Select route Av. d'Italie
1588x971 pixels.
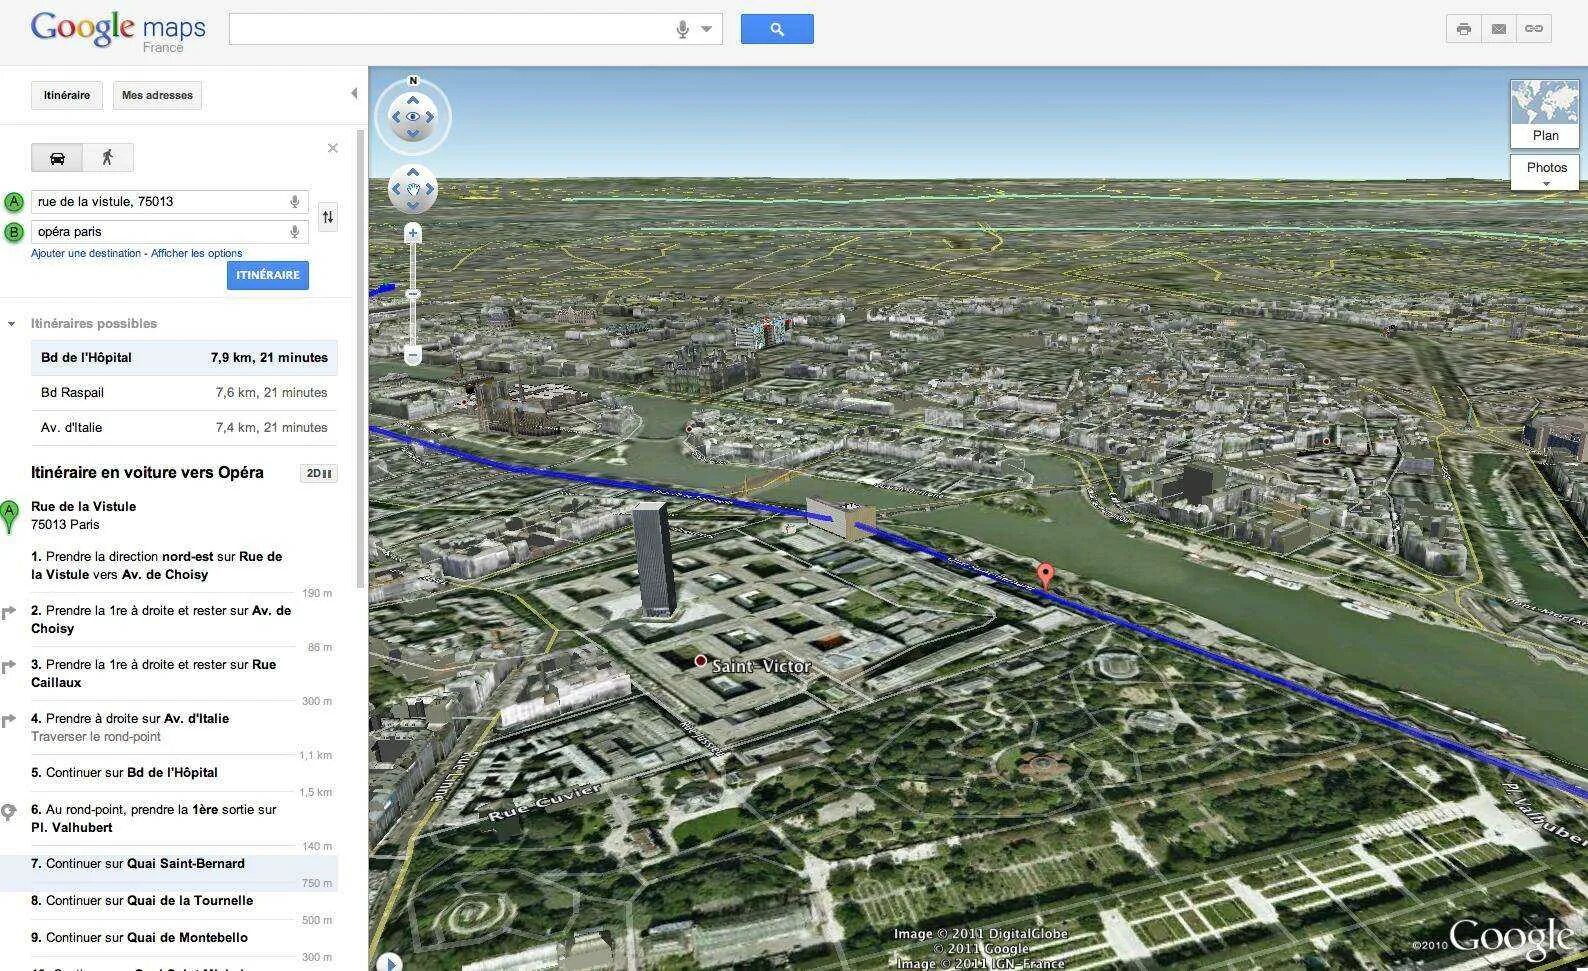click(184, 428)
